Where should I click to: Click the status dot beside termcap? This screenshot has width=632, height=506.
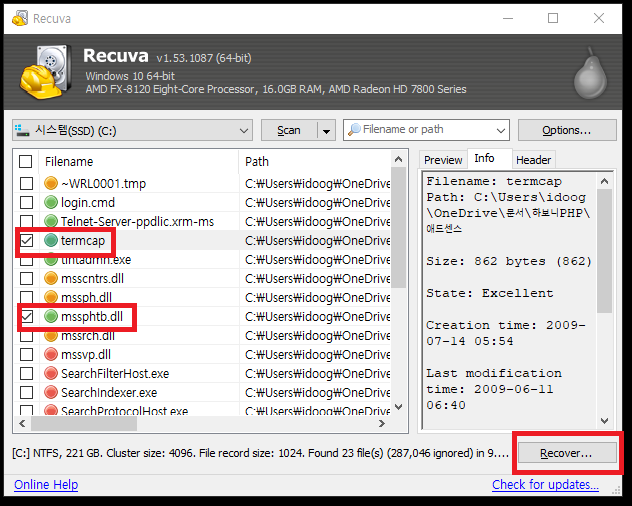(x=51, y=240)
